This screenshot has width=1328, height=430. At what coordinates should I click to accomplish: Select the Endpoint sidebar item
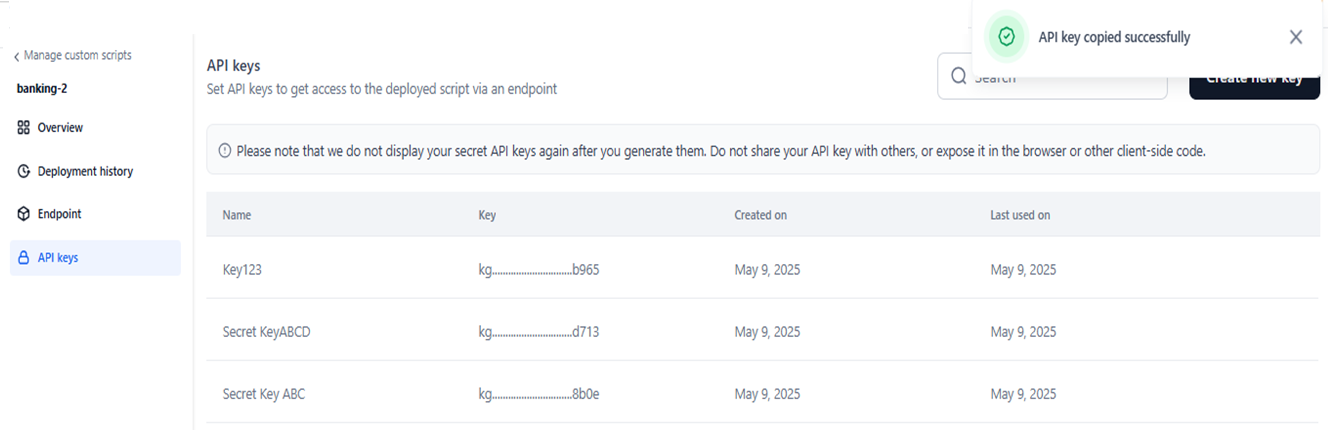coord(59,214)
